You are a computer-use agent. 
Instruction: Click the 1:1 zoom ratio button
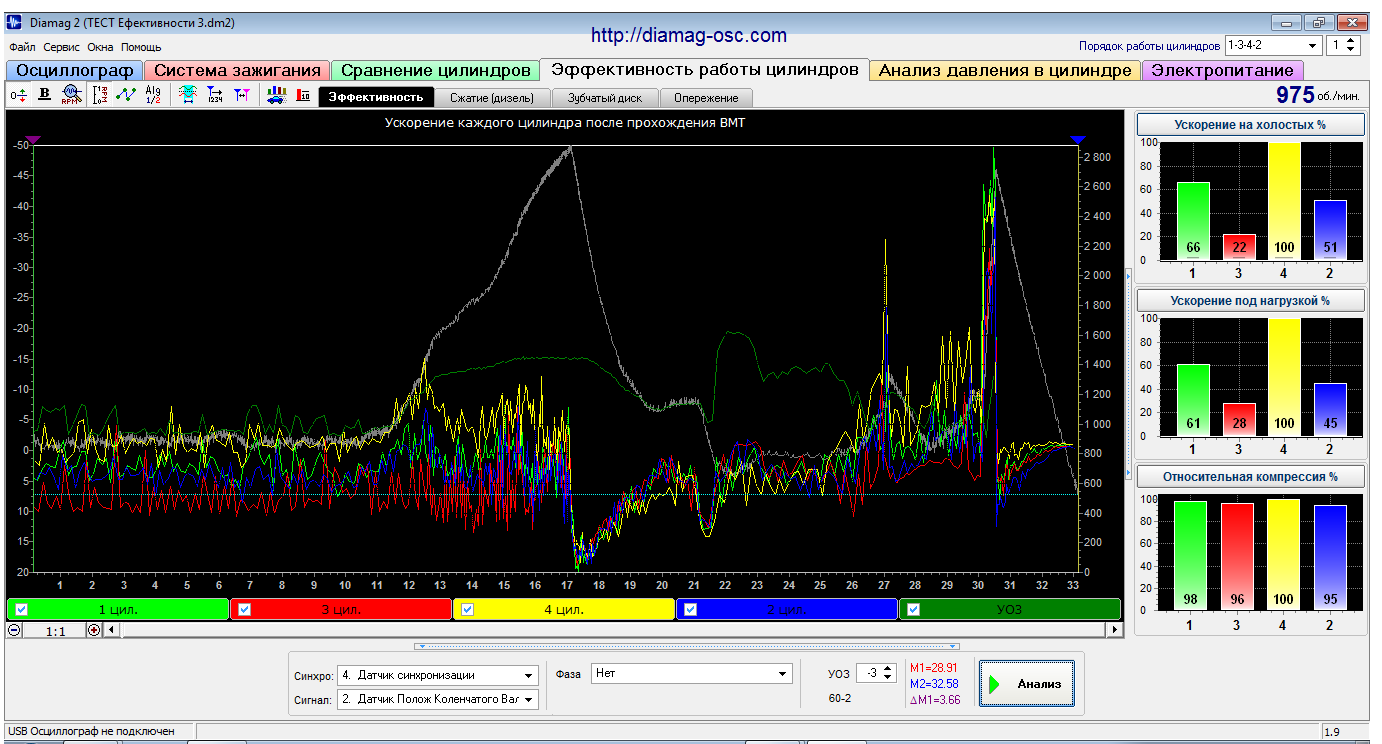tap(55, 630)
